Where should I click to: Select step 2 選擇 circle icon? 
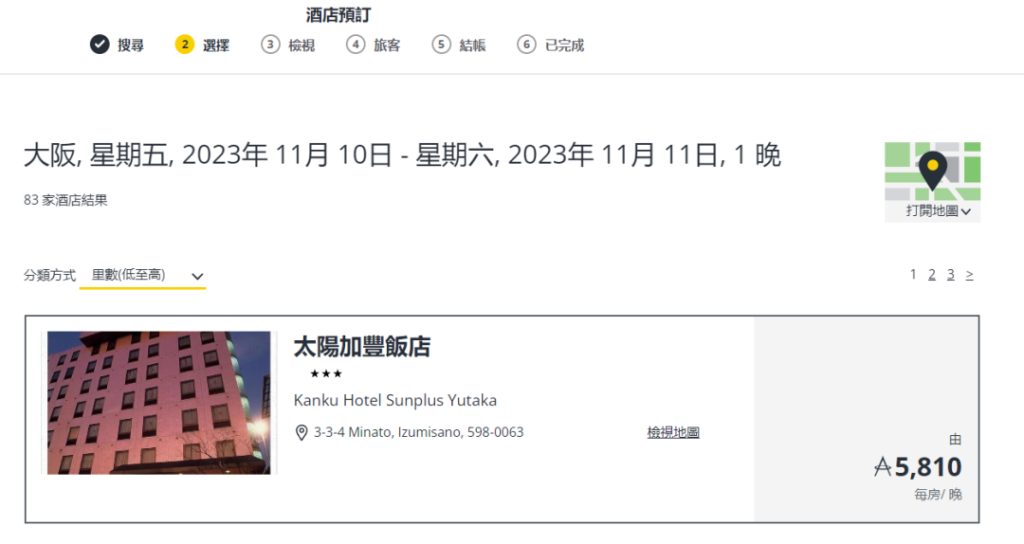[185, 44]
